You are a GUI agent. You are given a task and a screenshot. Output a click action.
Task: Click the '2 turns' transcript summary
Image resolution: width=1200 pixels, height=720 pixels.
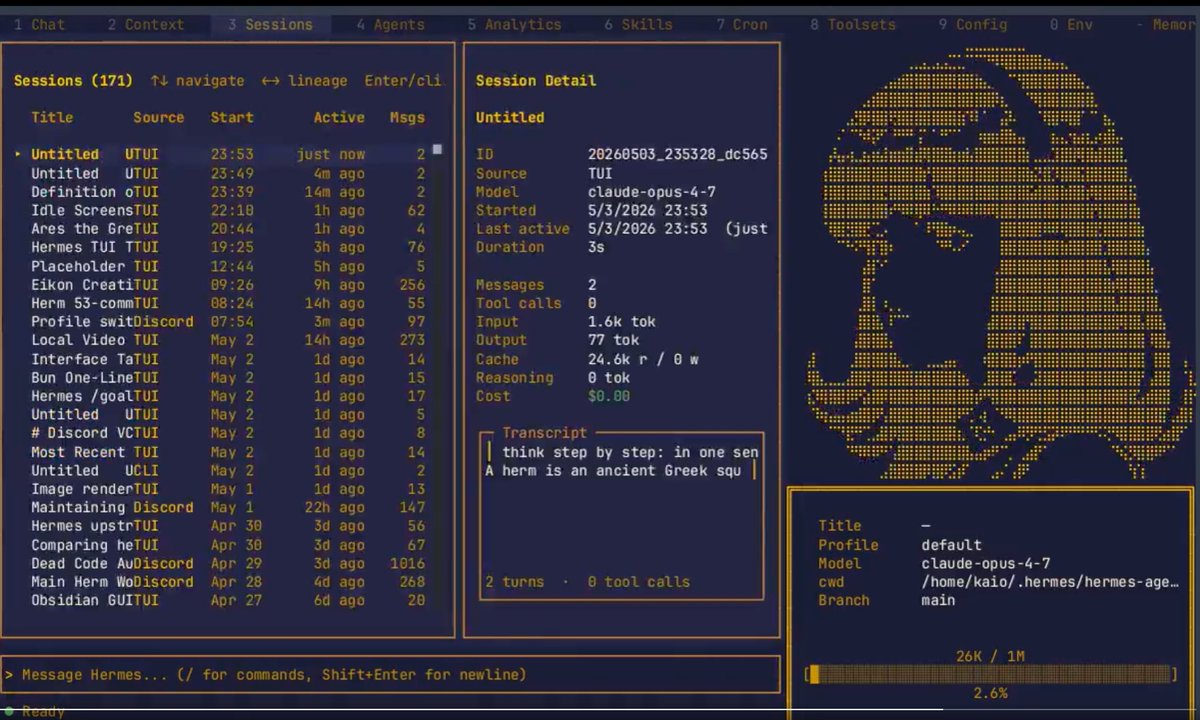(x=515, y=581)
